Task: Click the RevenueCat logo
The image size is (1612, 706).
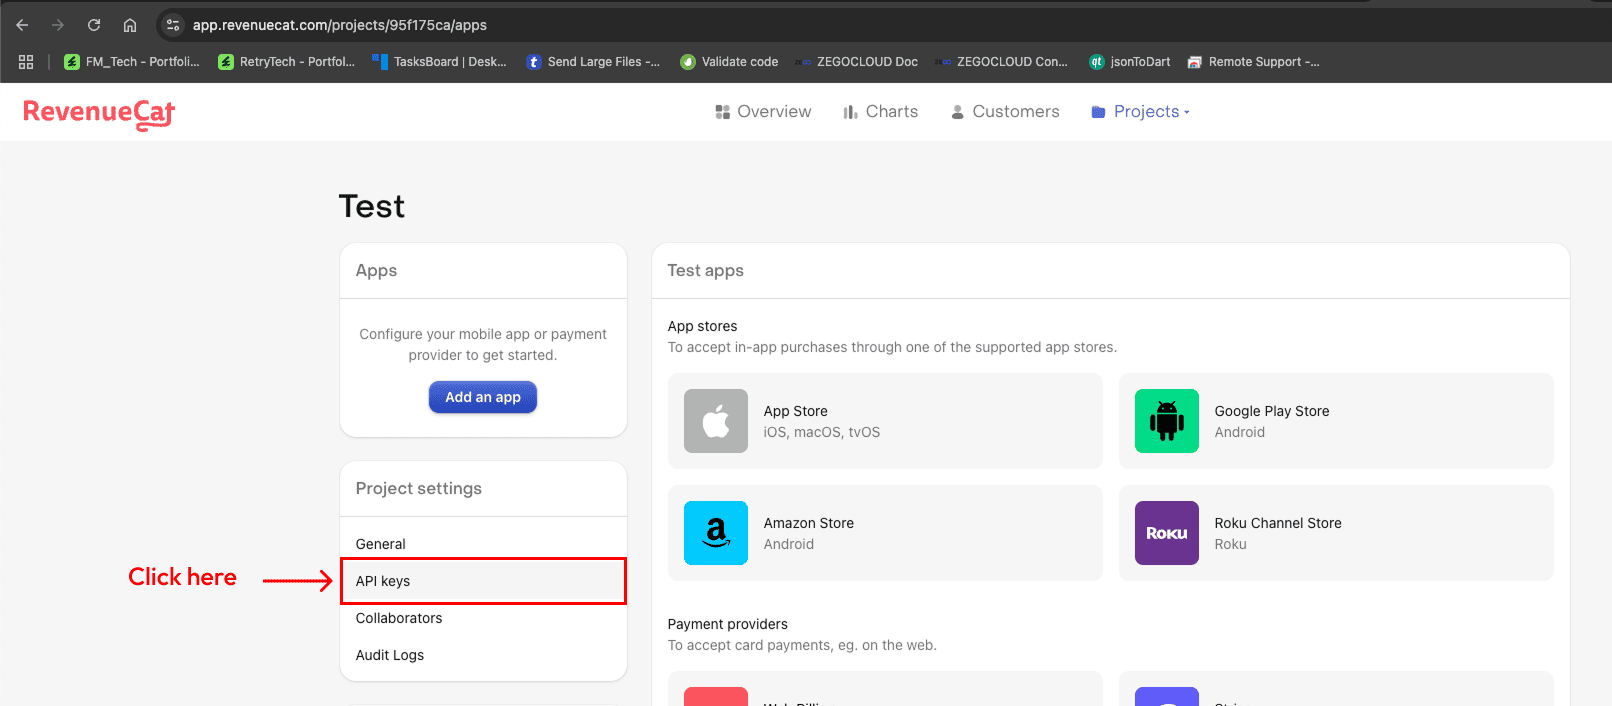Action: click(x=99, y=113)
